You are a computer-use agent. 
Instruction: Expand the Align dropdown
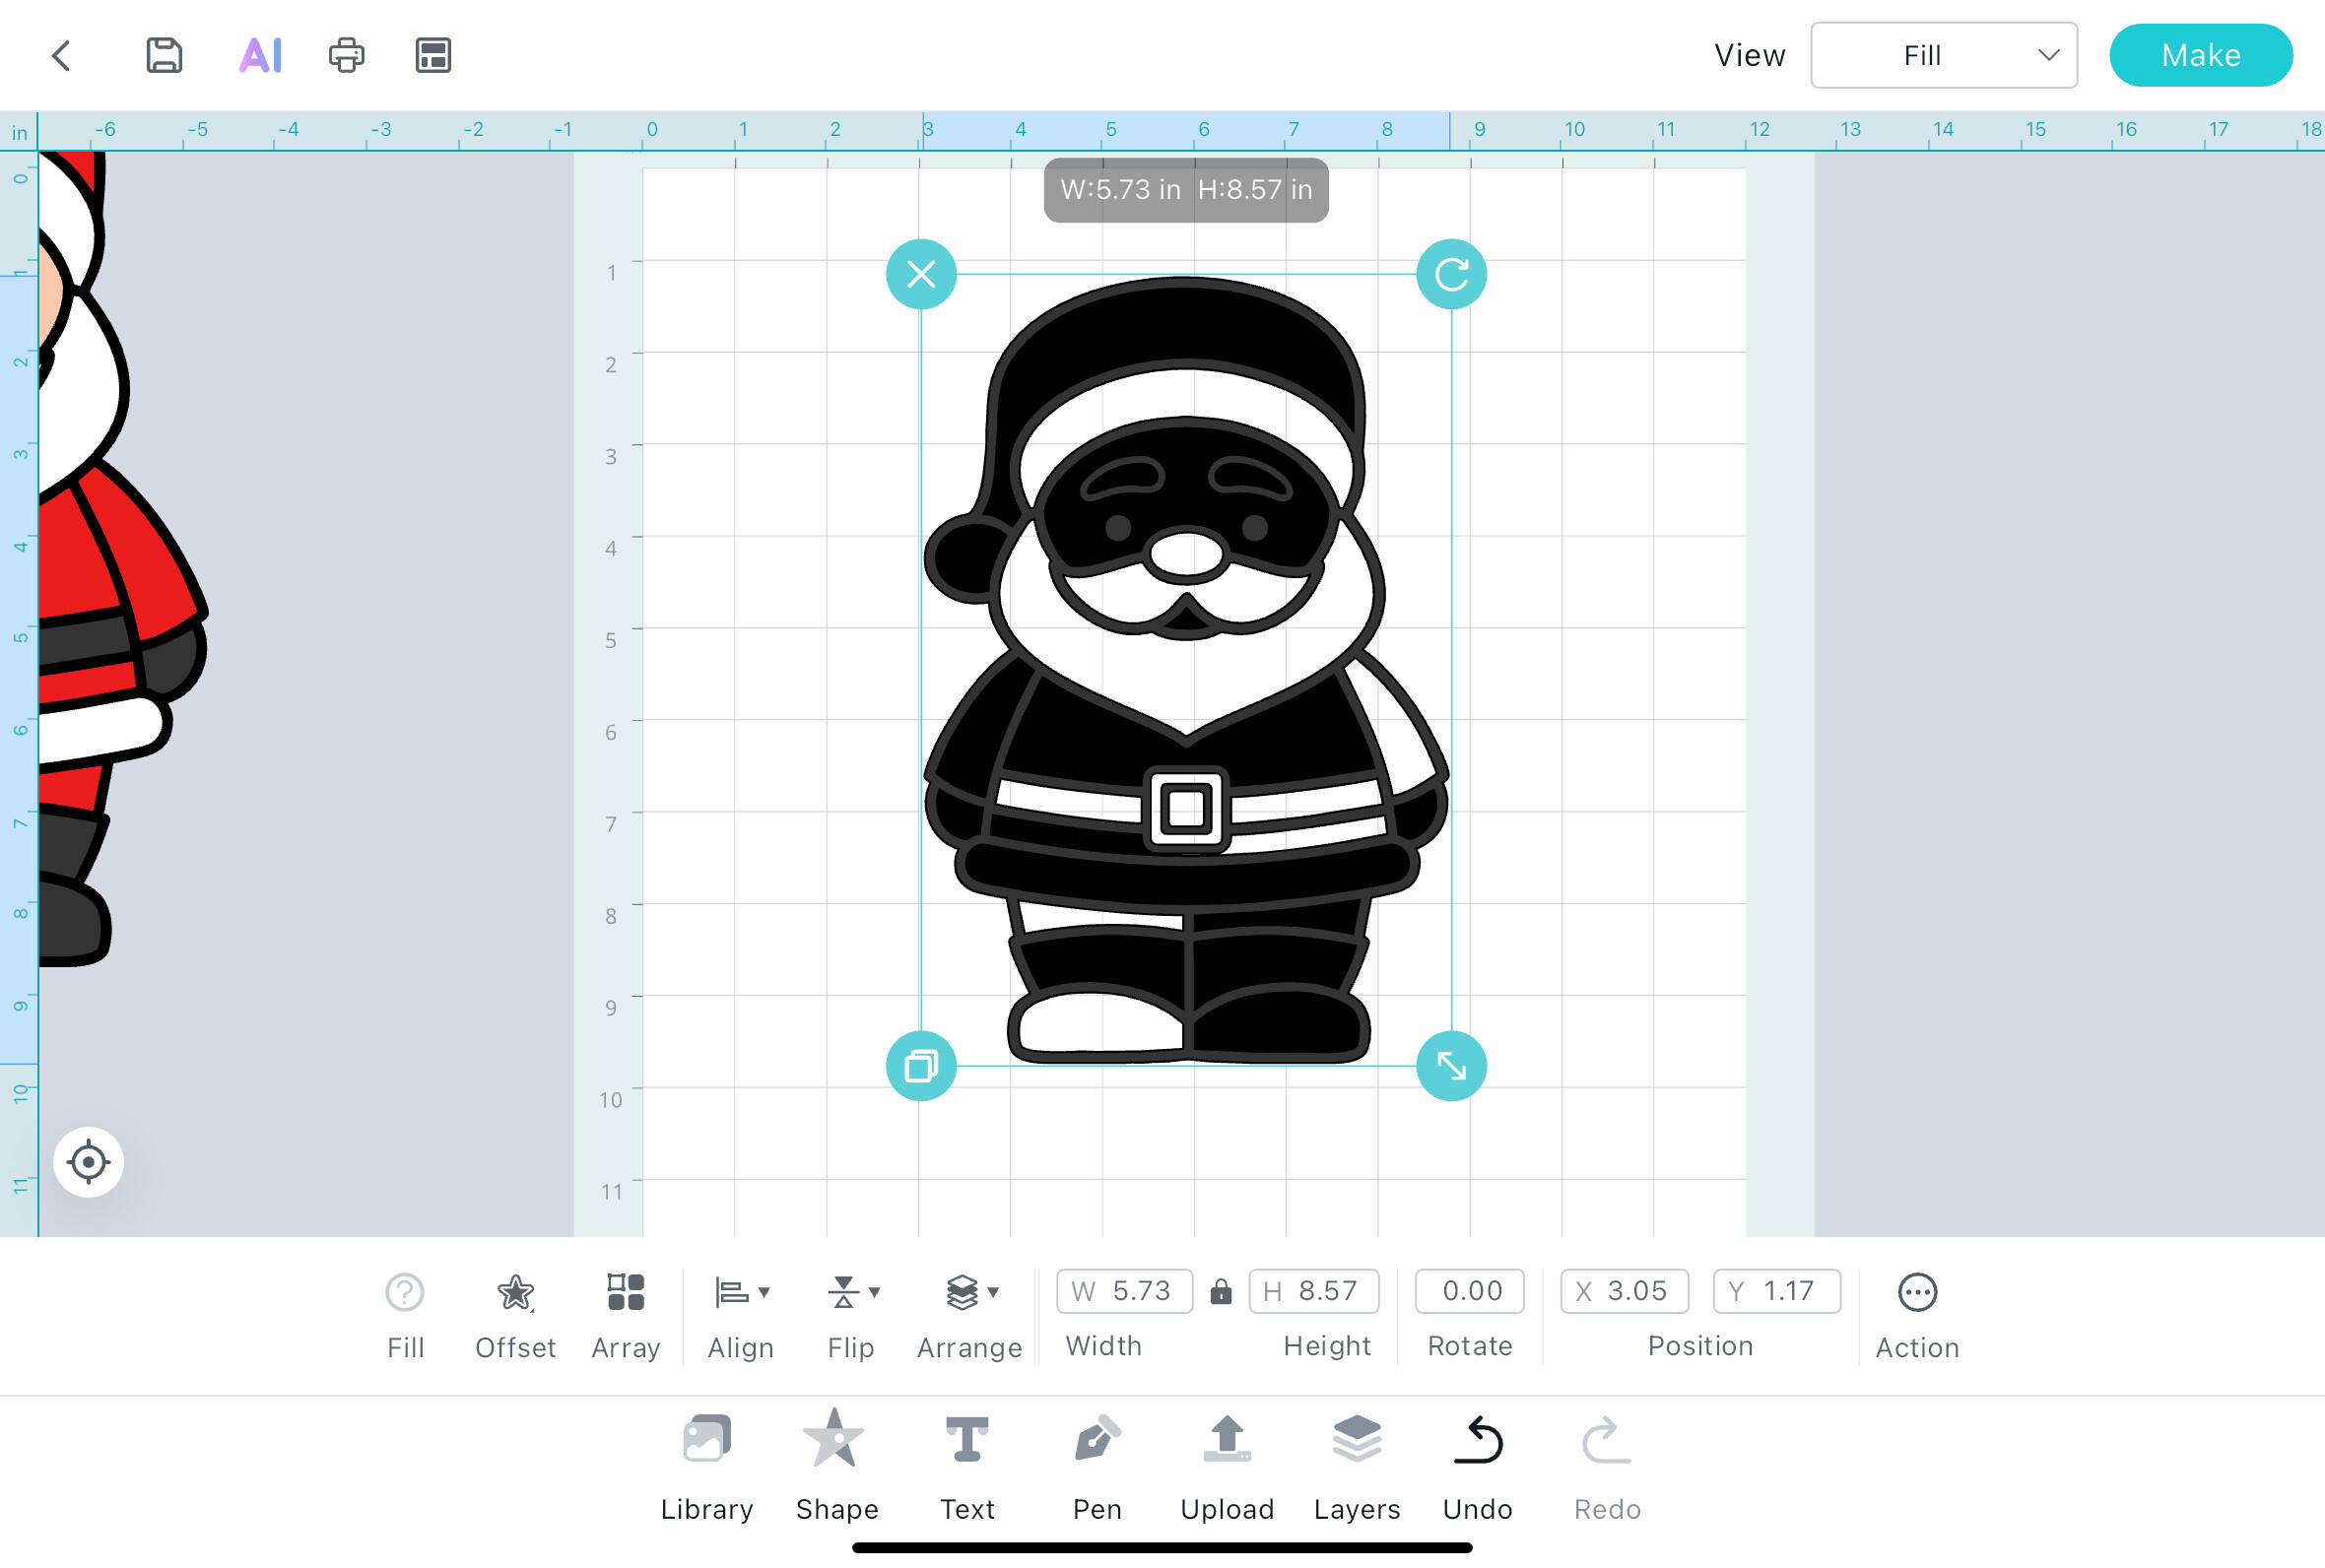point(741,1314)
